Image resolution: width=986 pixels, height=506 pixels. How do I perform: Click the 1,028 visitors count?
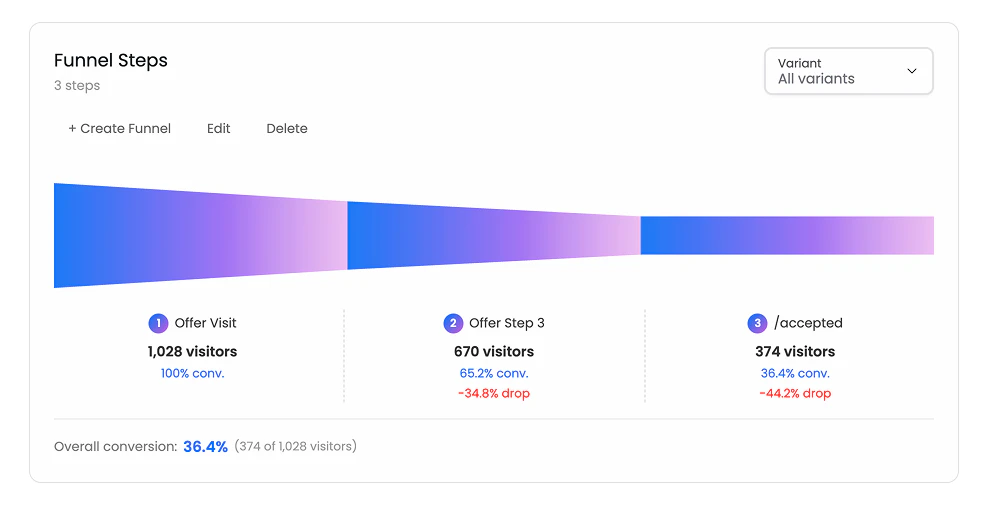192,351
